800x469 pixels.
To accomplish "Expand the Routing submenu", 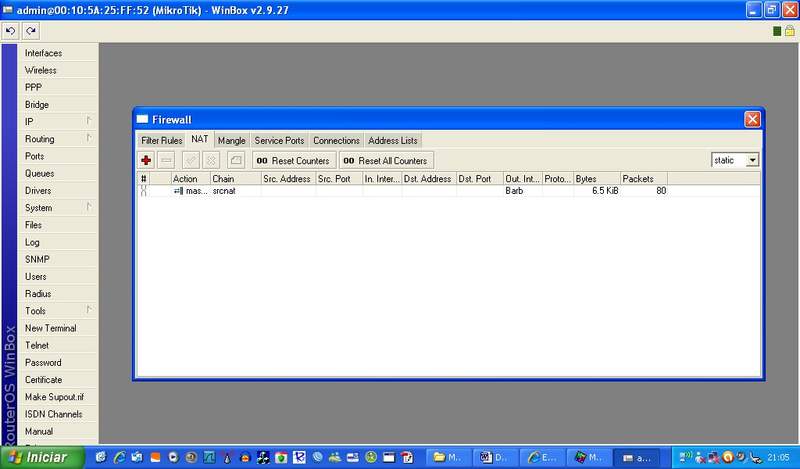I will (58, 139).
